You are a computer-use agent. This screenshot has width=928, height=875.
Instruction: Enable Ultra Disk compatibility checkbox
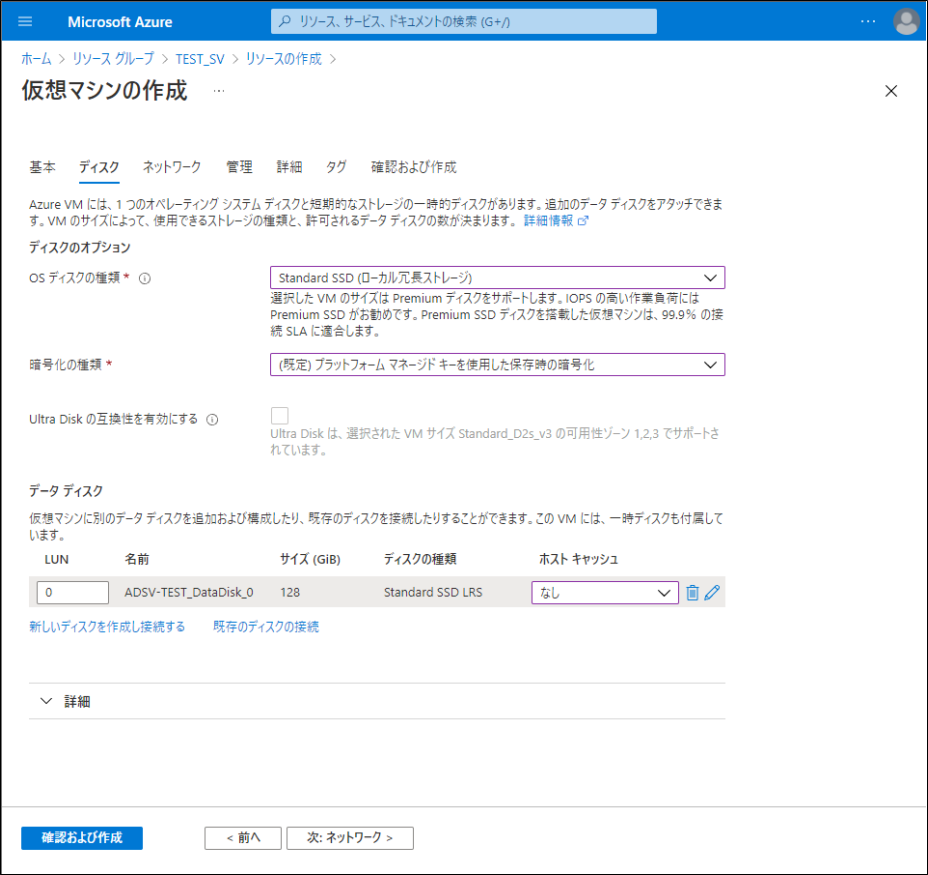pos(279,416)
